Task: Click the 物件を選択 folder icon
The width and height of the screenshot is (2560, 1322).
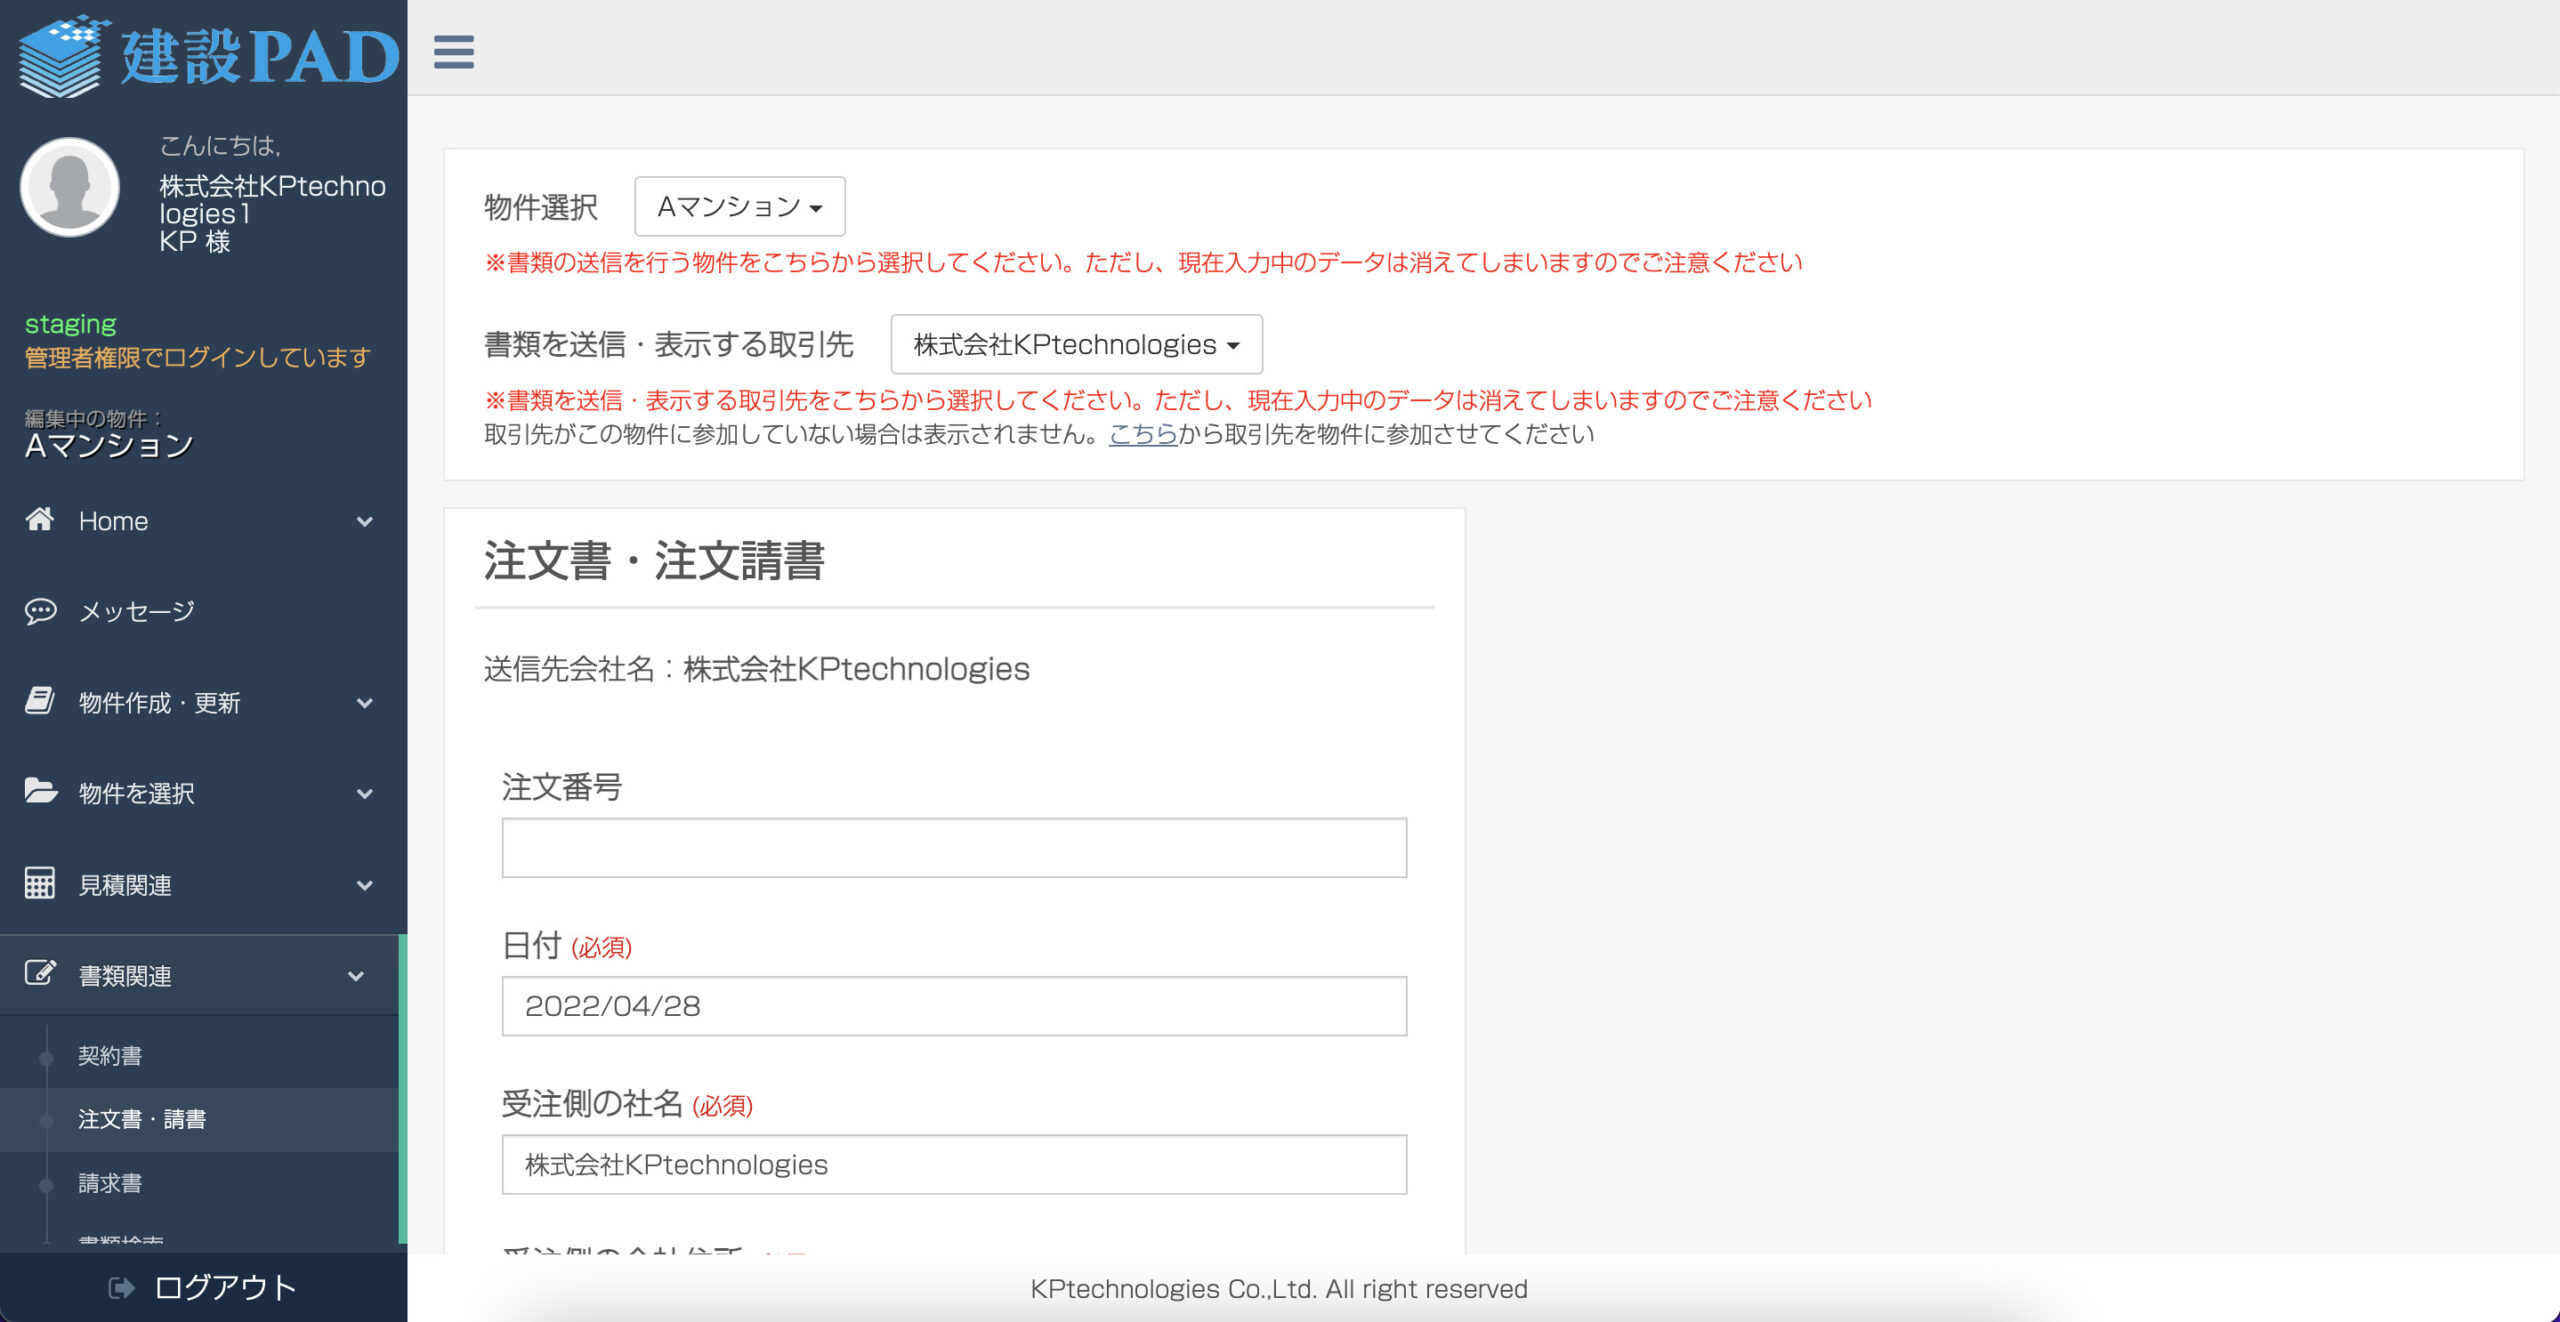Action: pyautogui.click(x=40, y=792)
